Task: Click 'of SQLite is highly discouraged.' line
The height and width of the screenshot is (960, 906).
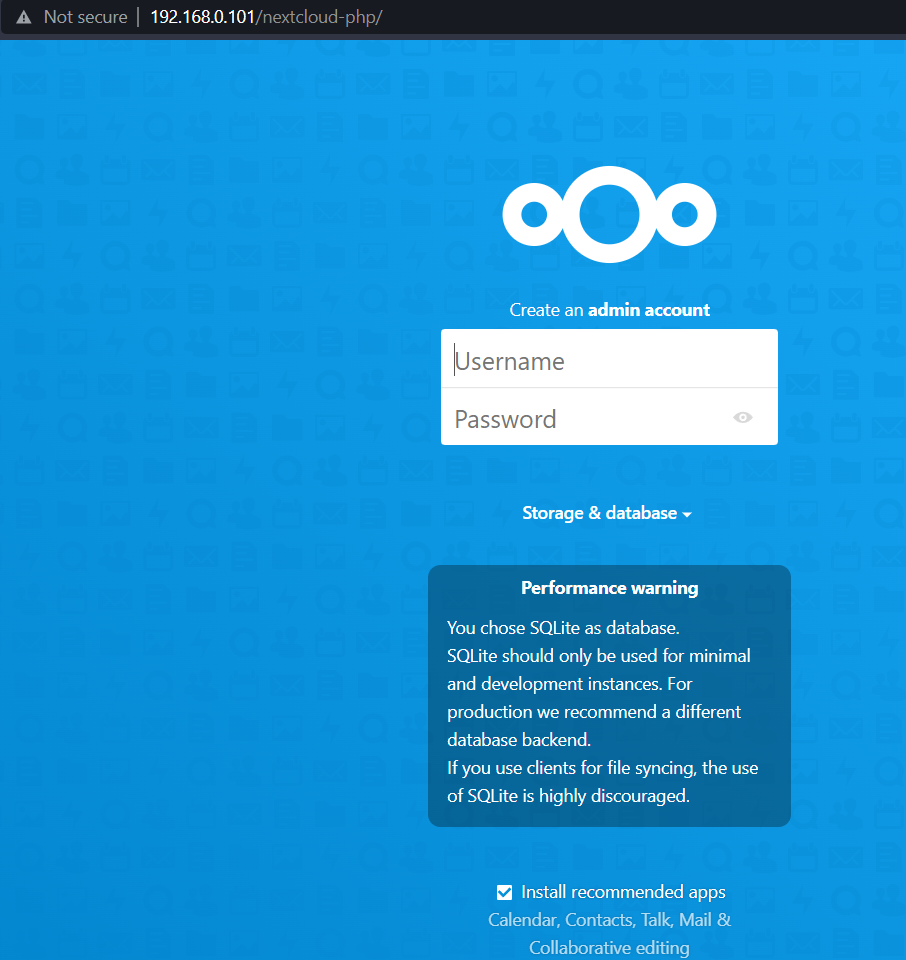Action: point(568,795)
